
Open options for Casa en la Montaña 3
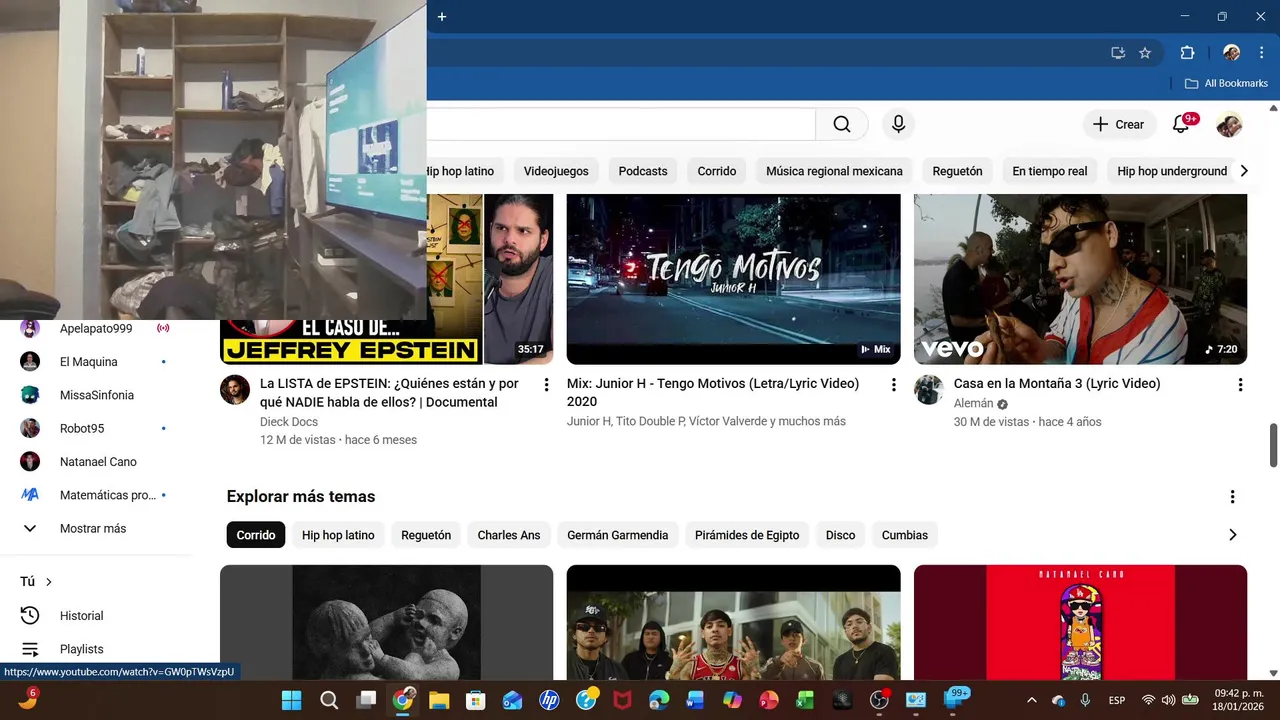(x=1240, y=384)
